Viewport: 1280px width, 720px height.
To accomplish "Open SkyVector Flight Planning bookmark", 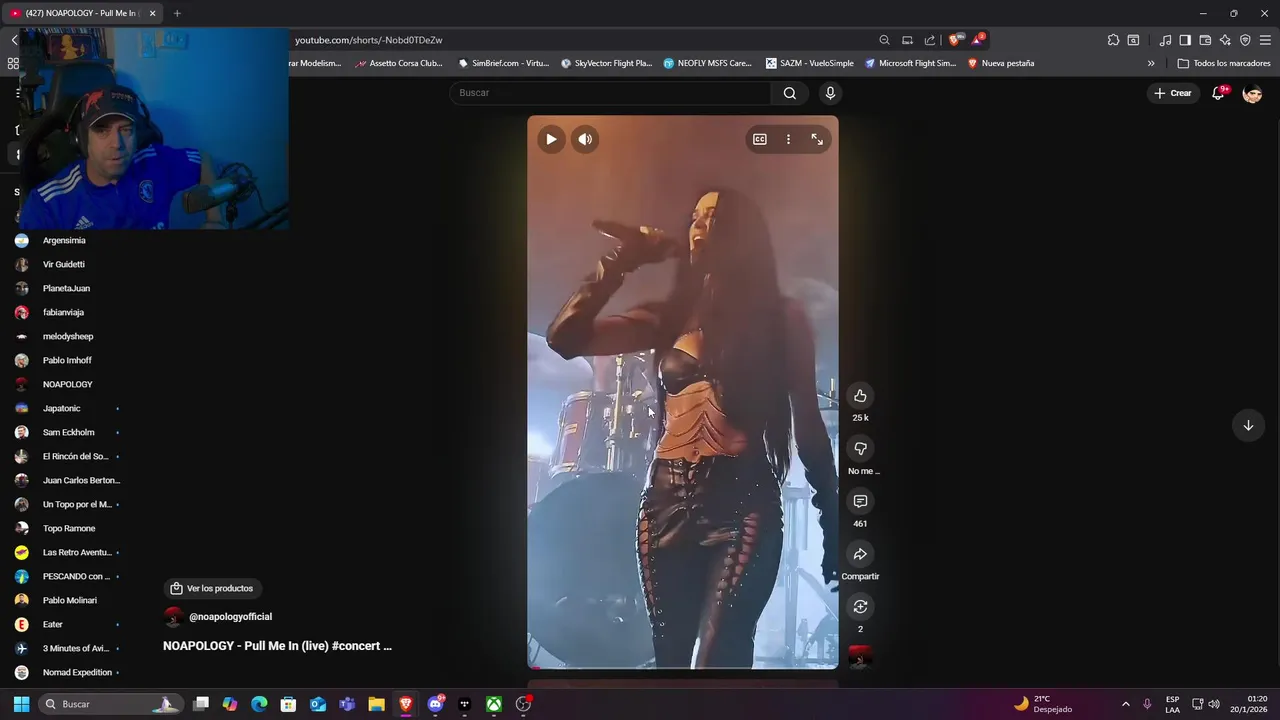I will 606,63.
